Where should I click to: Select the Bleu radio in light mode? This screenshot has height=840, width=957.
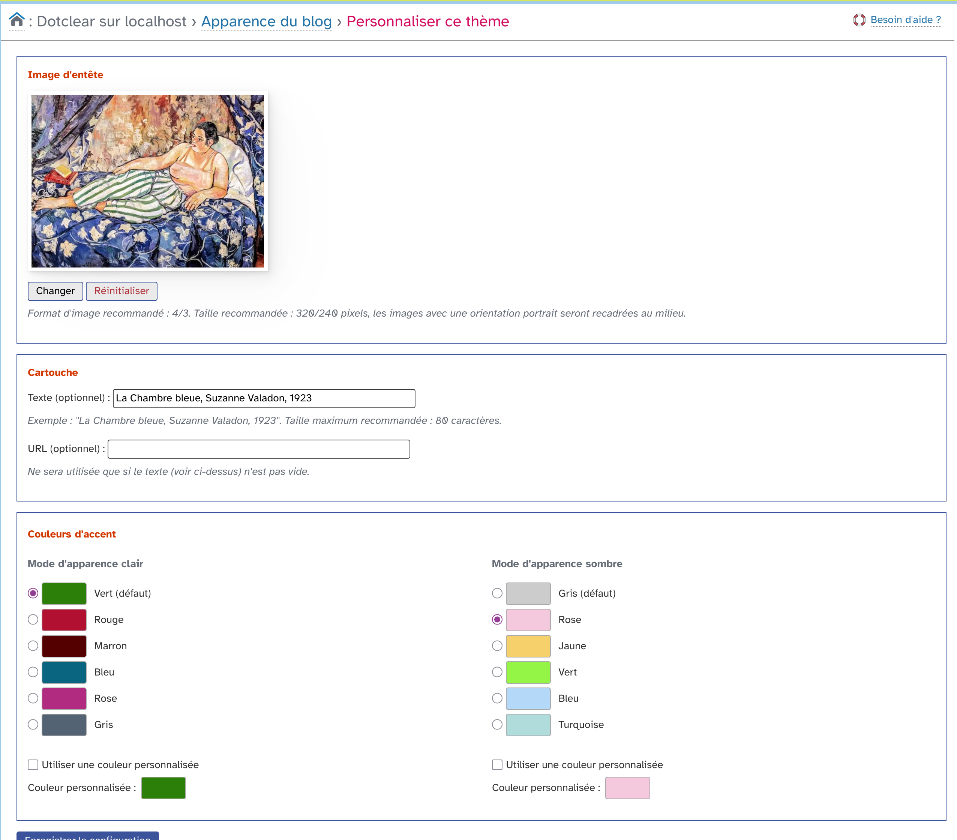33,672
